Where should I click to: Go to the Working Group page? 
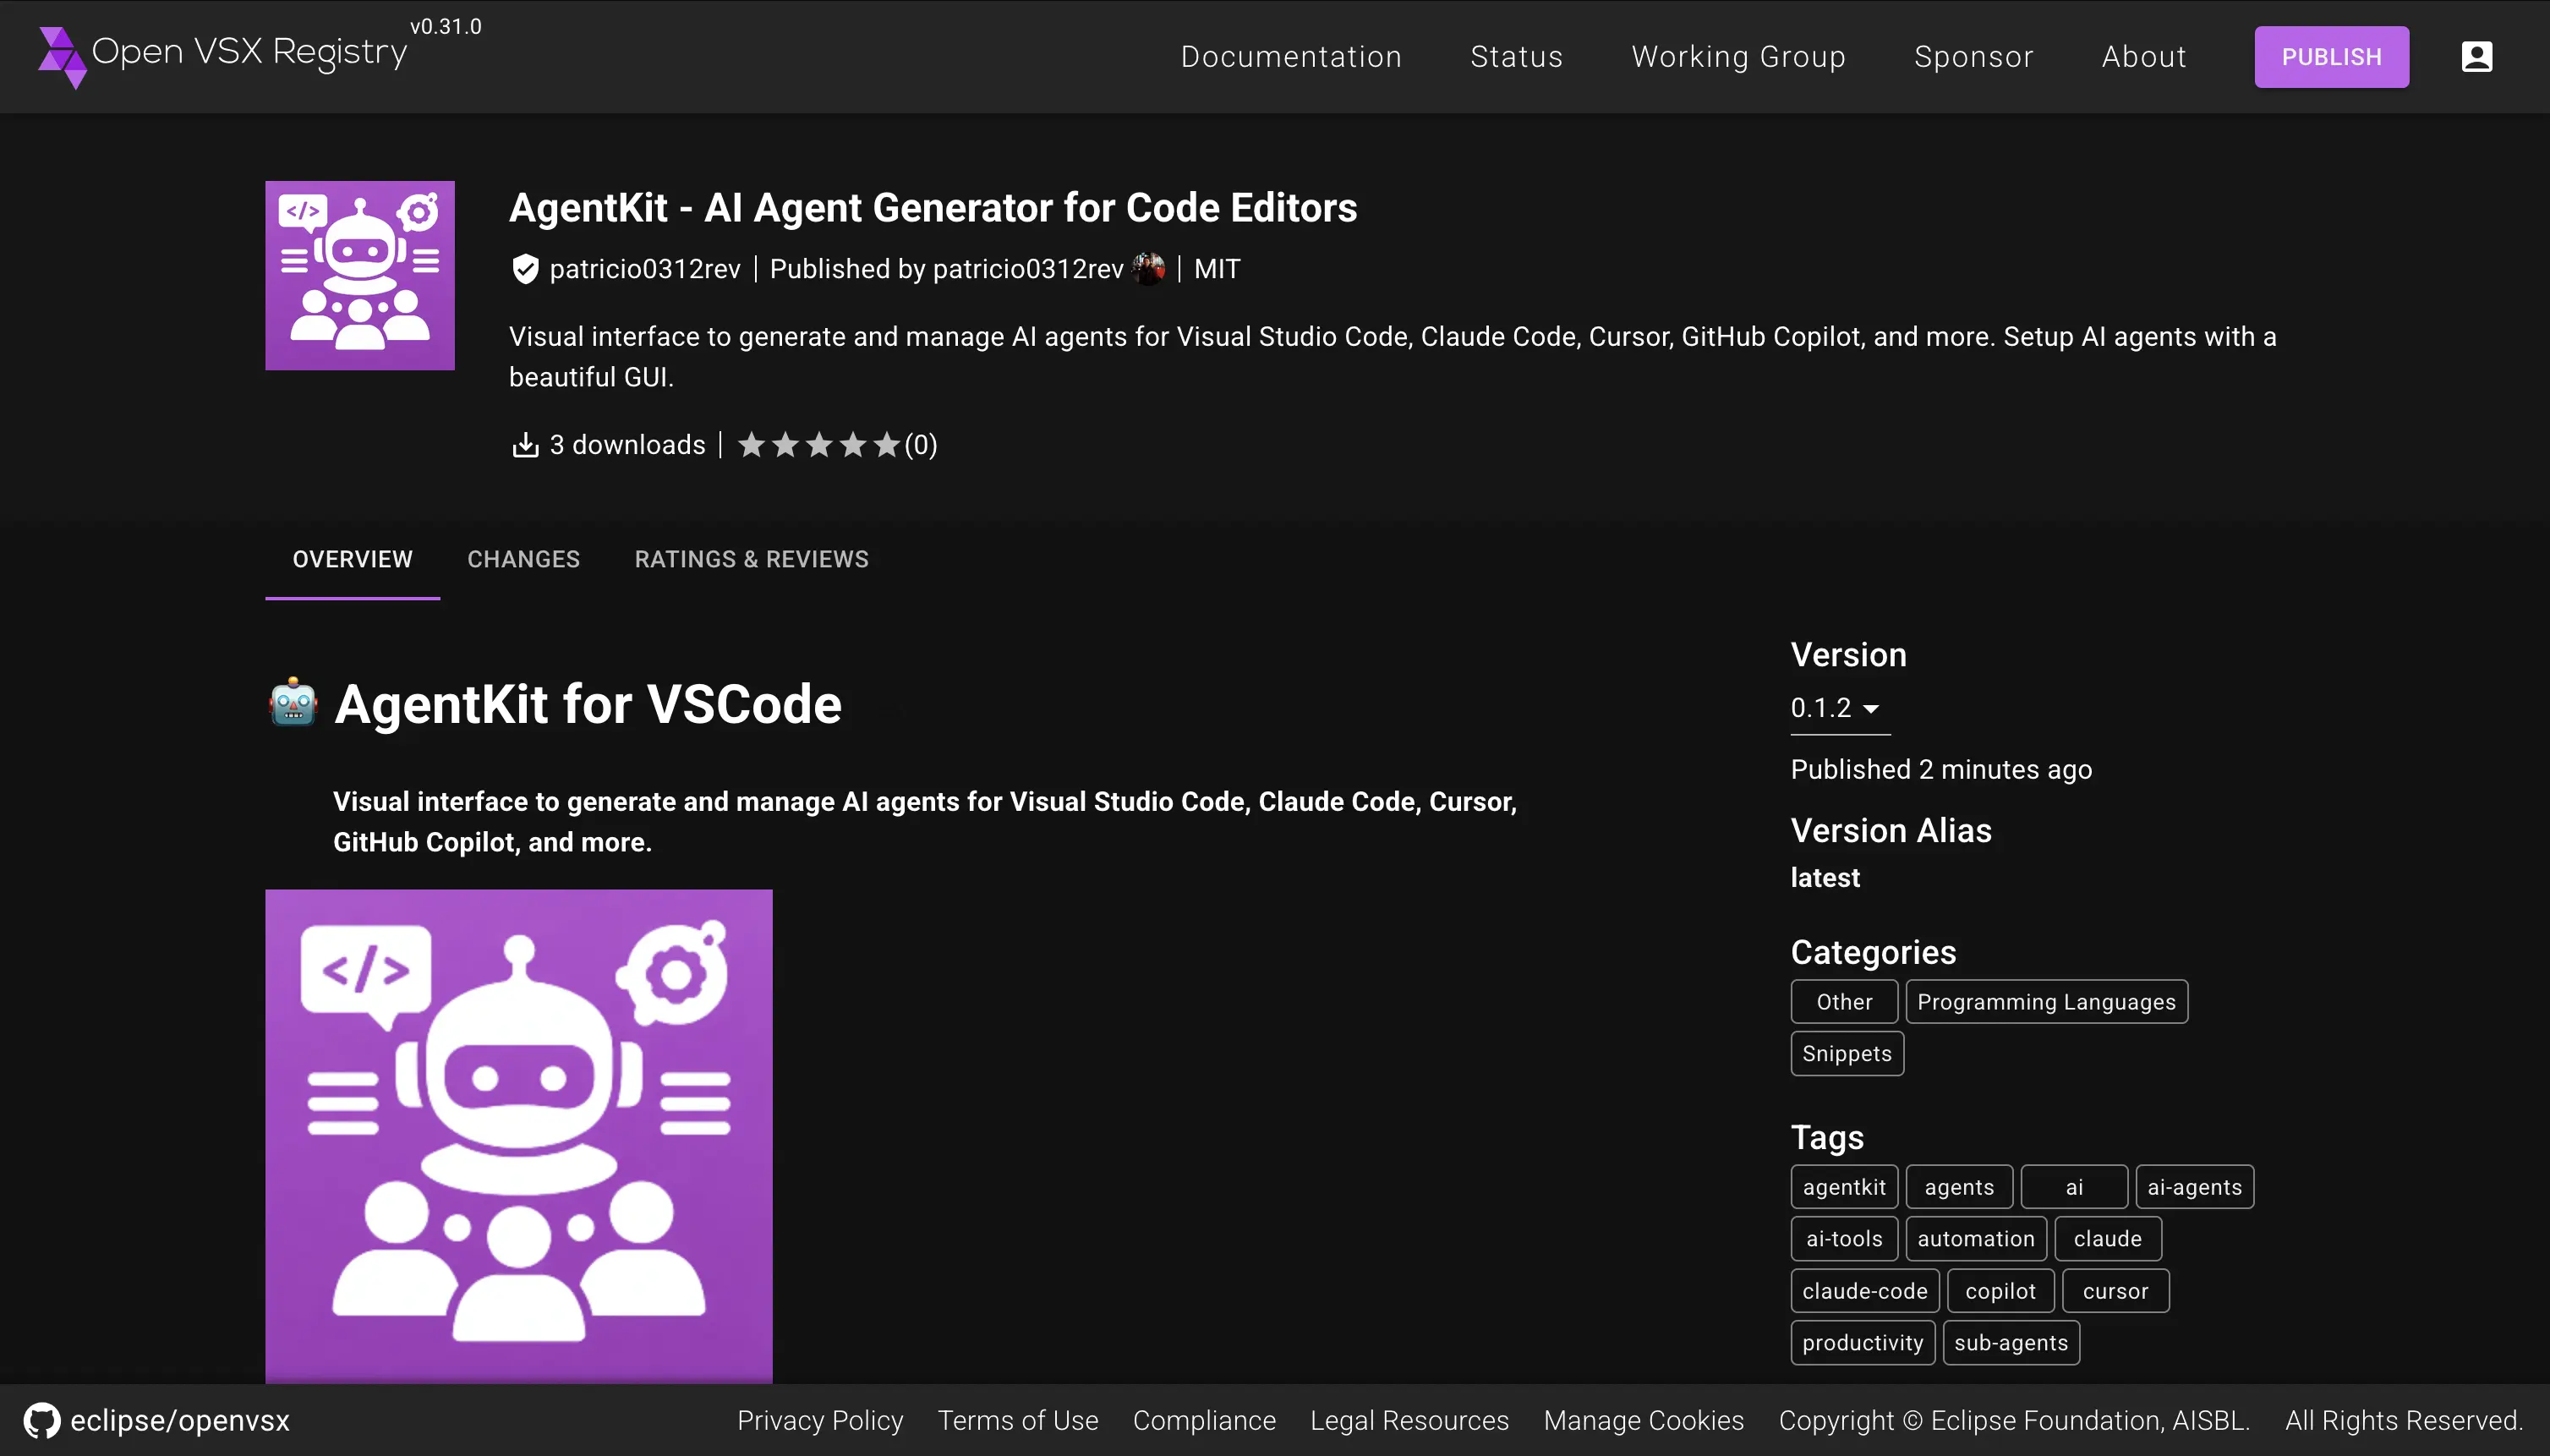point(1738,57)
